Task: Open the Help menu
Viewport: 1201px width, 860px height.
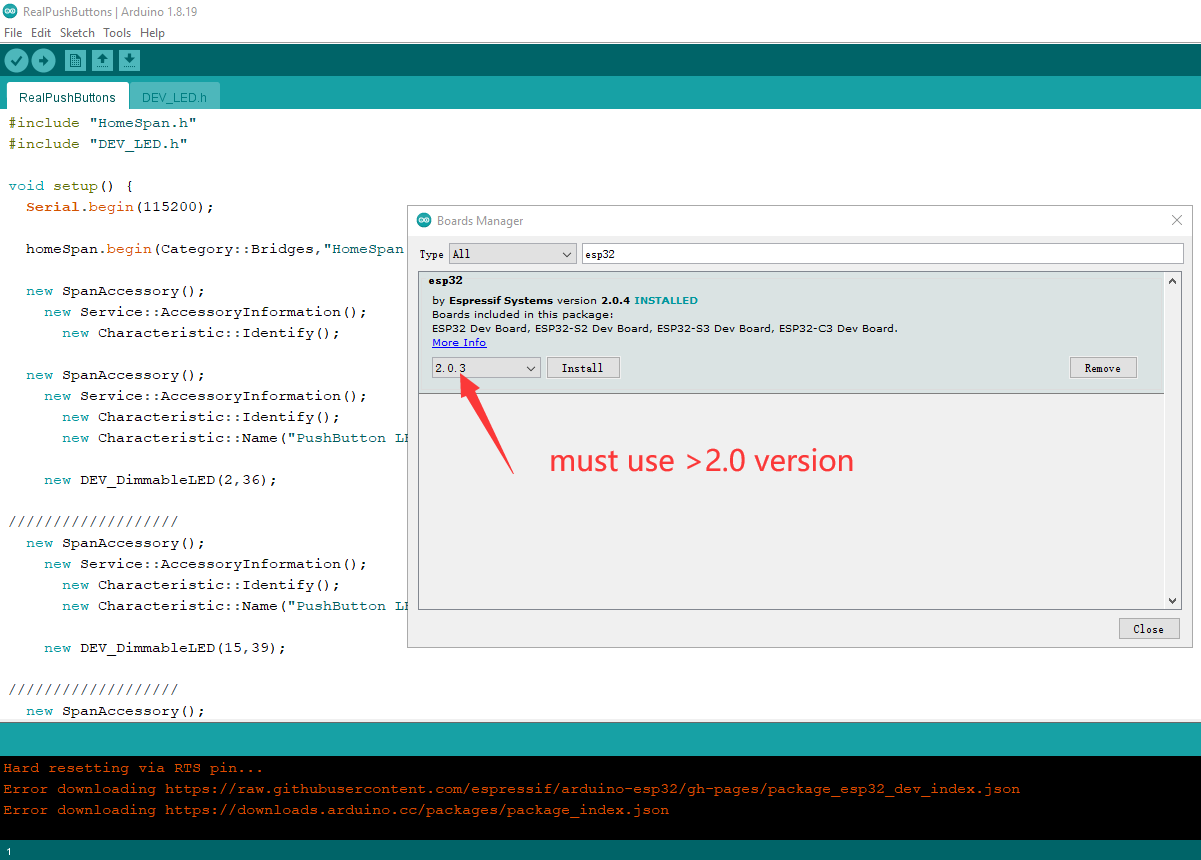Action: click(x=152, y=33)
